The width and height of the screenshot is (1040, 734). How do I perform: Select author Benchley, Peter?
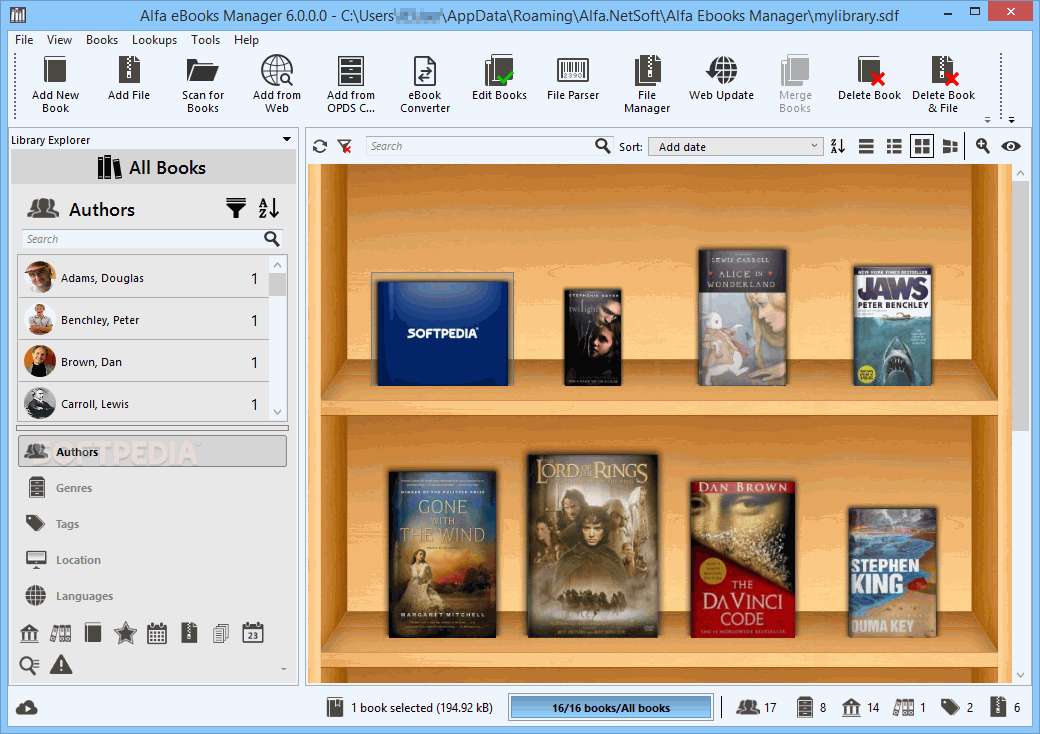point(143,320)
